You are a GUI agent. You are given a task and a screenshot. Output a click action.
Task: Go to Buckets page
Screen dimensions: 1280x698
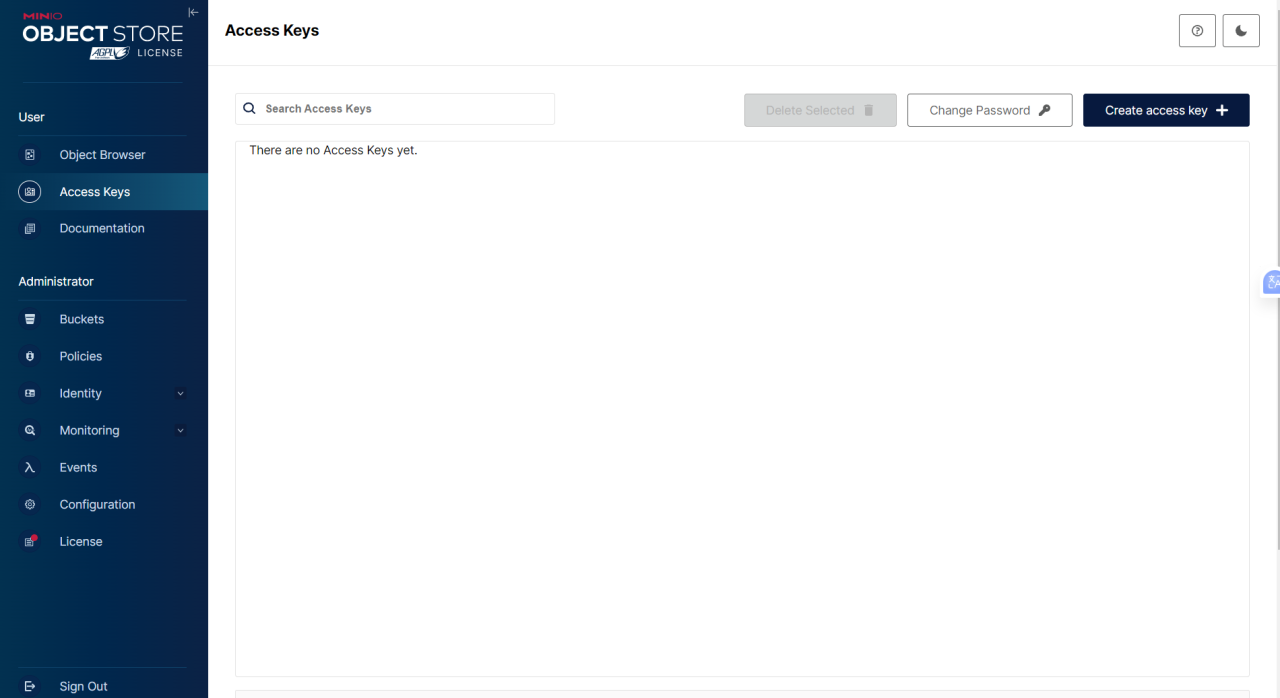103,319
